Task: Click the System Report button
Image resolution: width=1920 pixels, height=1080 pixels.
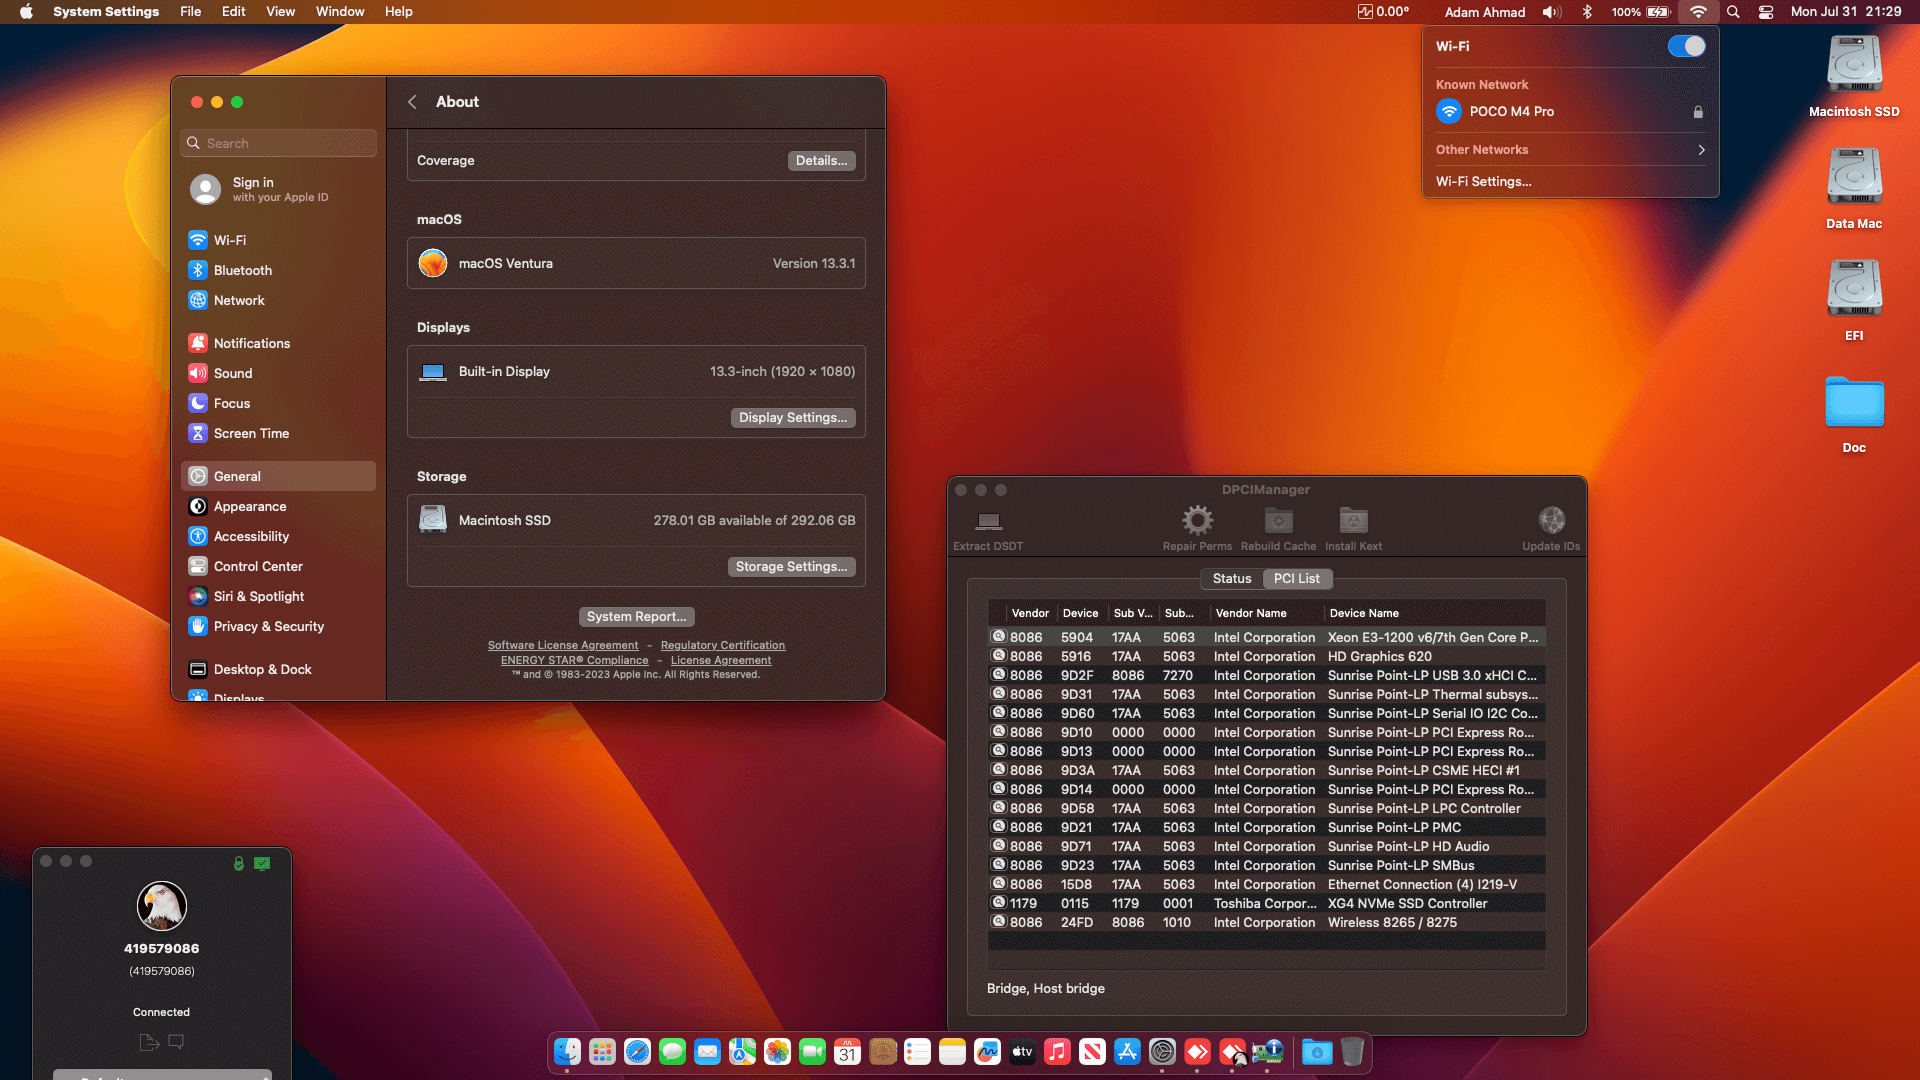Action: [636, 616]
